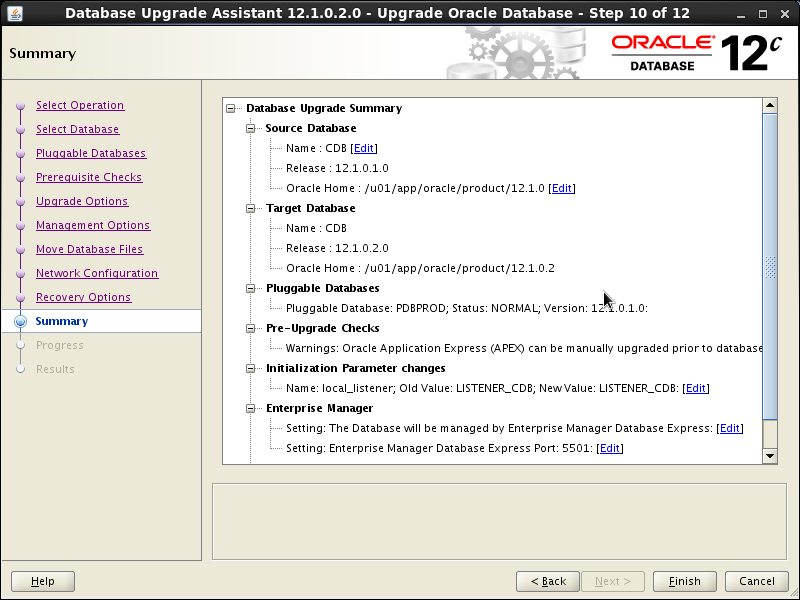Open the Prerequisite Checks step

click(x=88, y=177)
